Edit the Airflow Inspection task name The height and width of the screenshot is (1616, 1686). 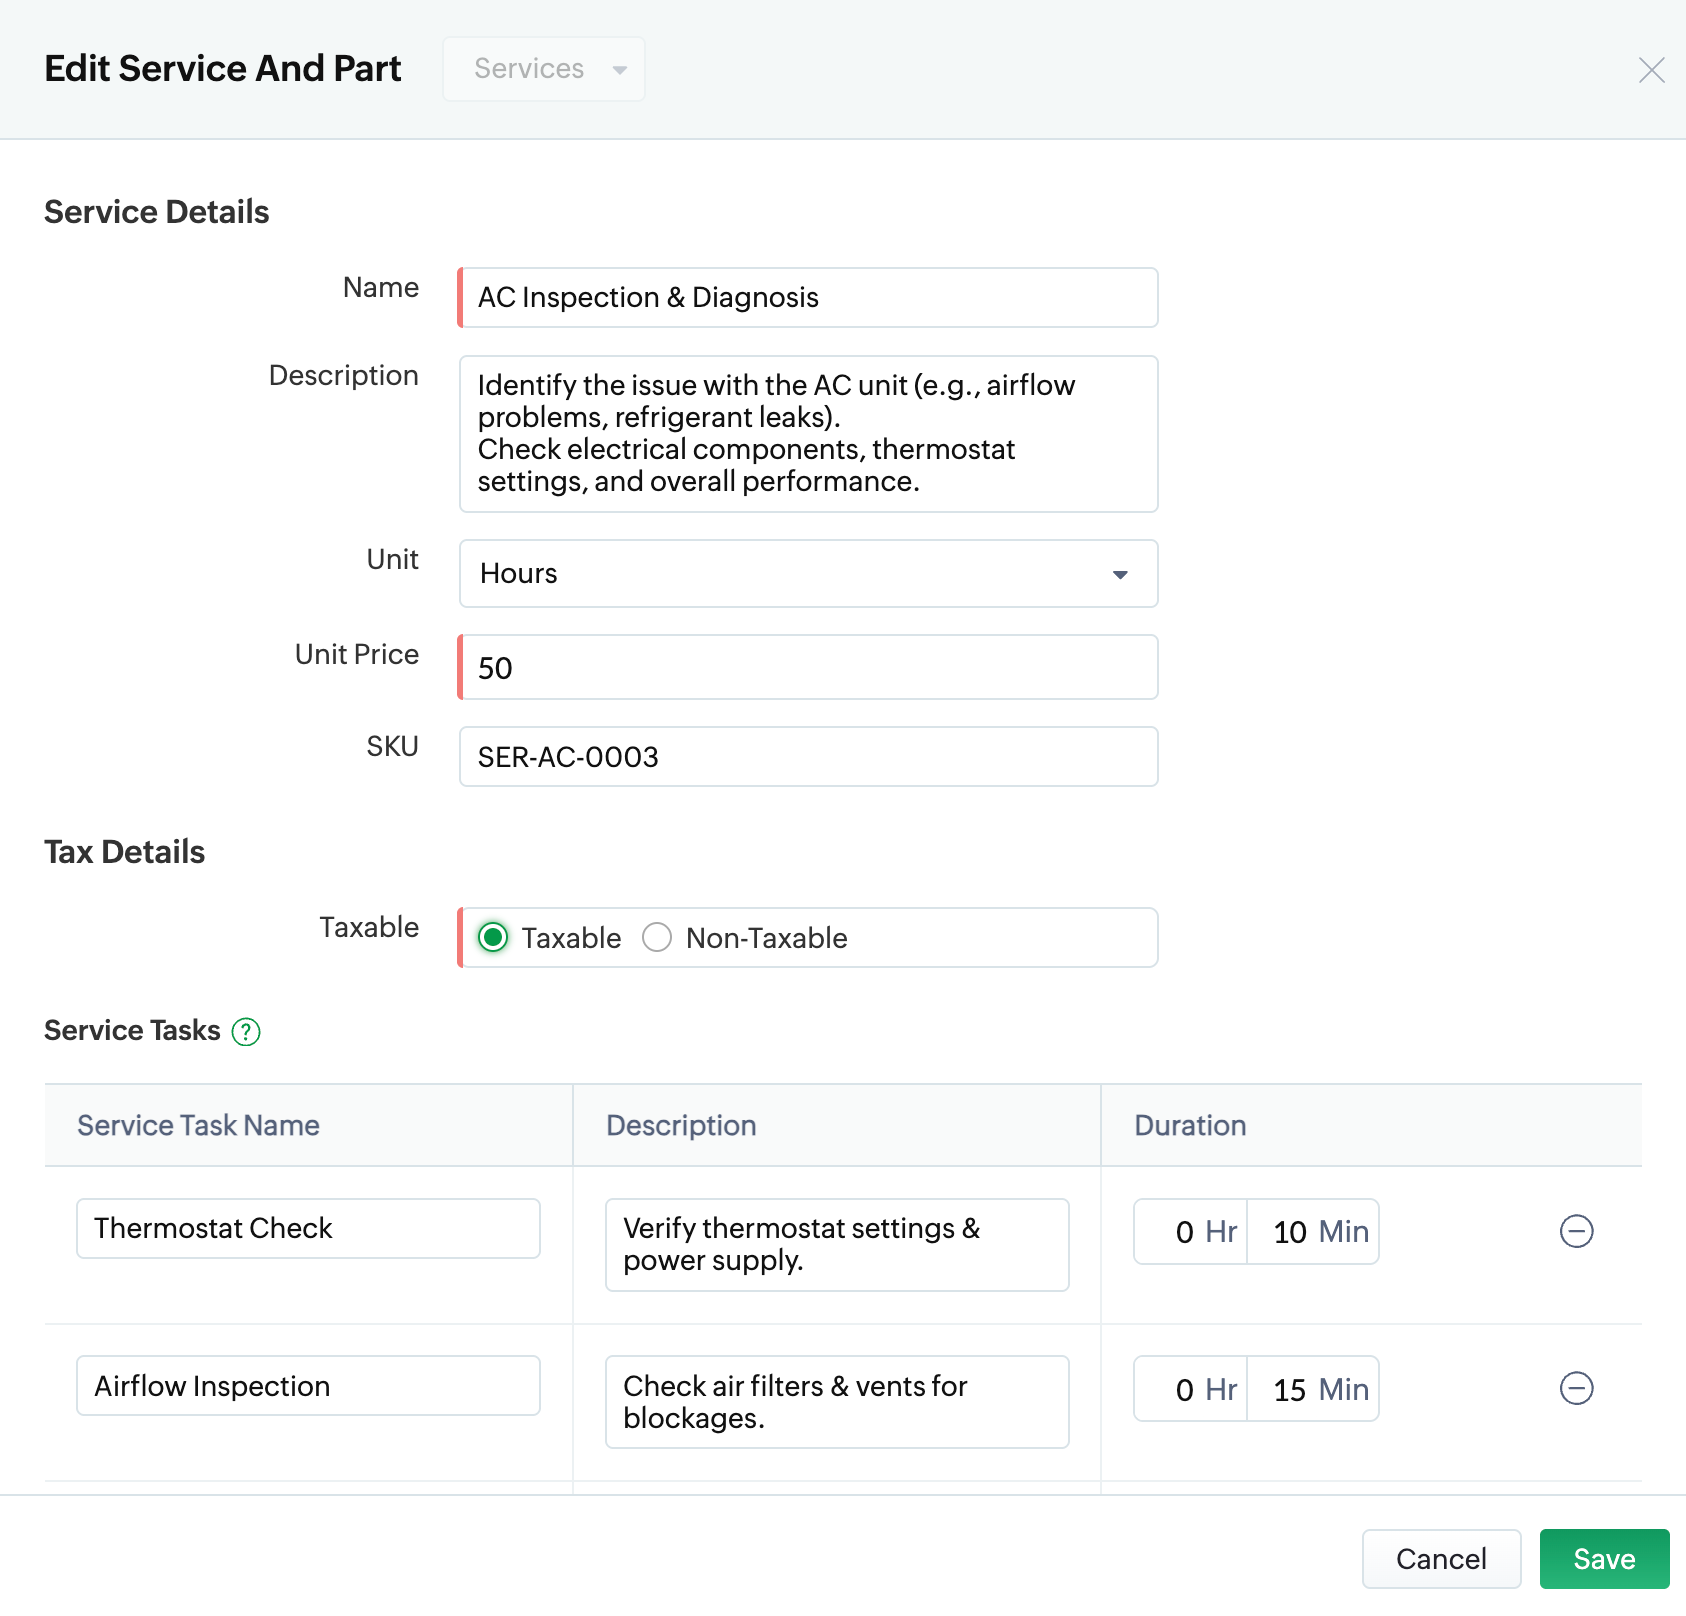tap(308, 1386)
